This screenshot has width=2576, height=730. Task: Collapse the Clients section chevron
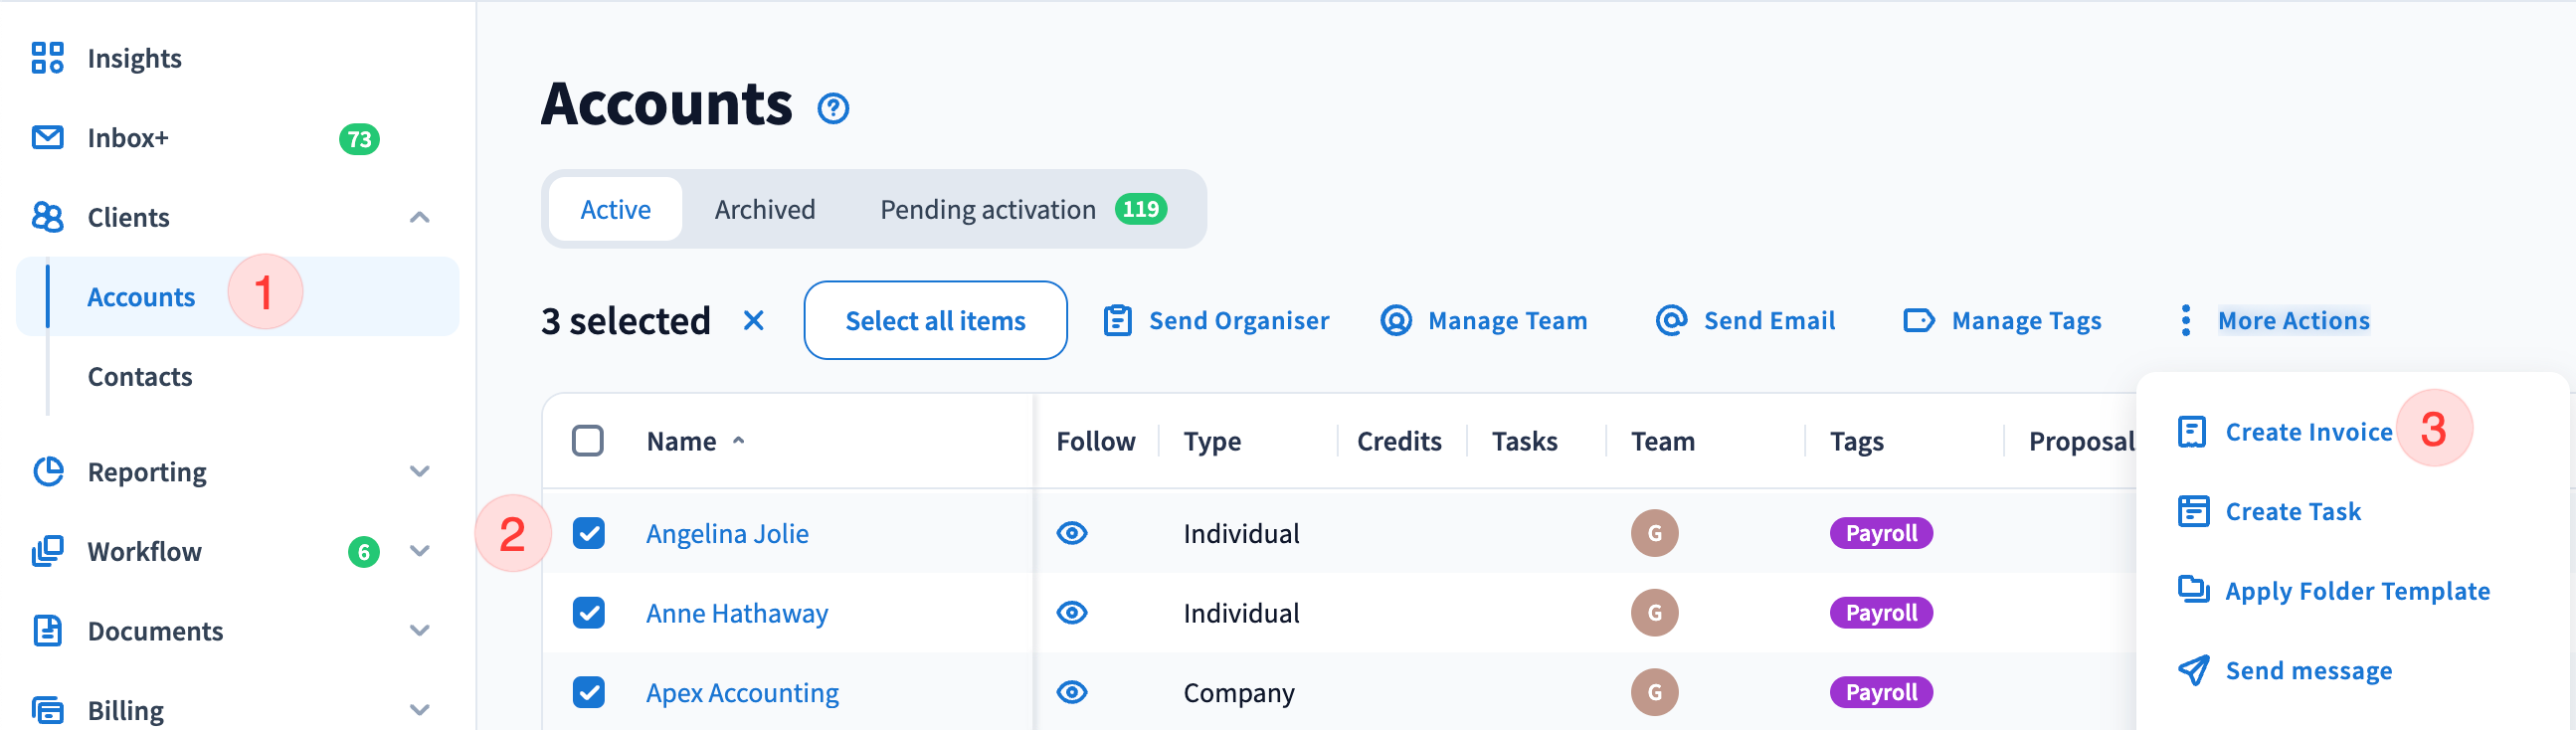coord(420,217)
